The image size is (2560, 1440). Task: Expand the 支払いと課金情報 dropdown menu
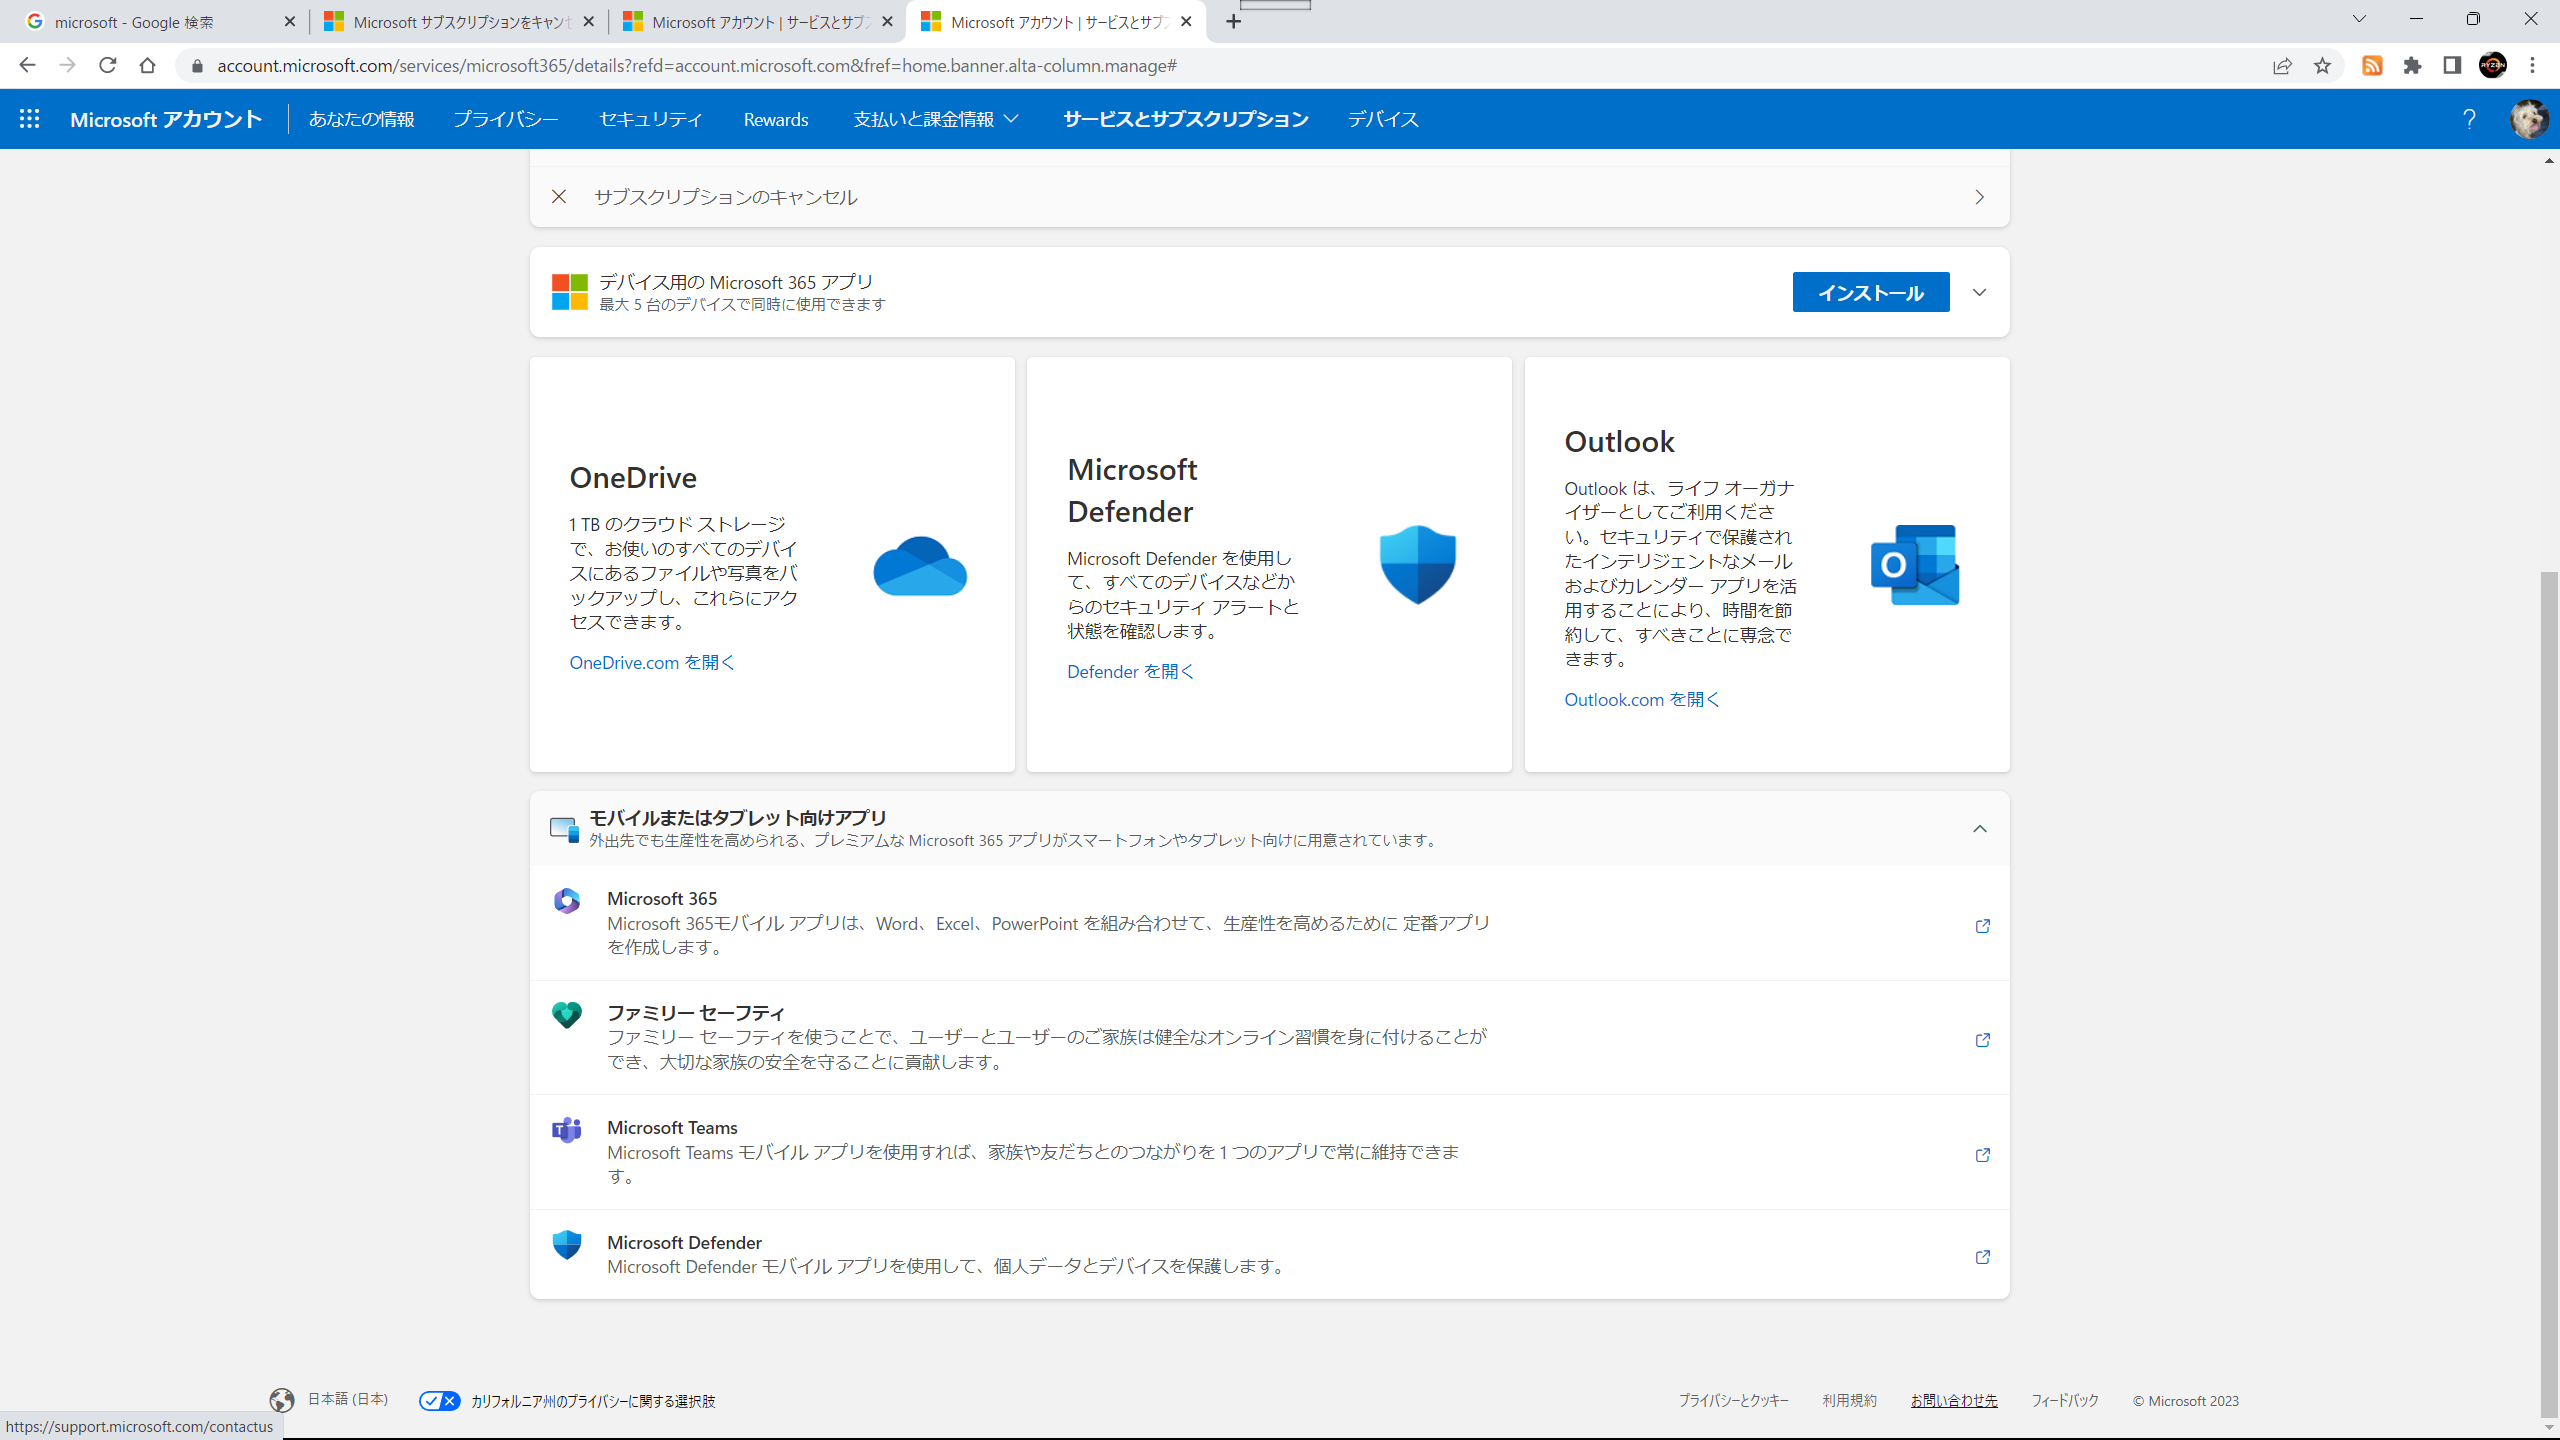(936, 119)
